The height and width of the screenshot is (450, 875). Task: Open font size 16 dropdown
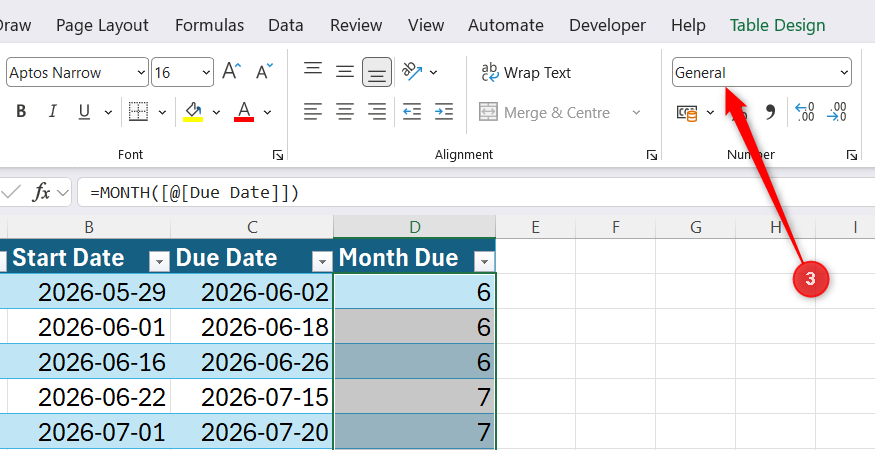(206, 73)
